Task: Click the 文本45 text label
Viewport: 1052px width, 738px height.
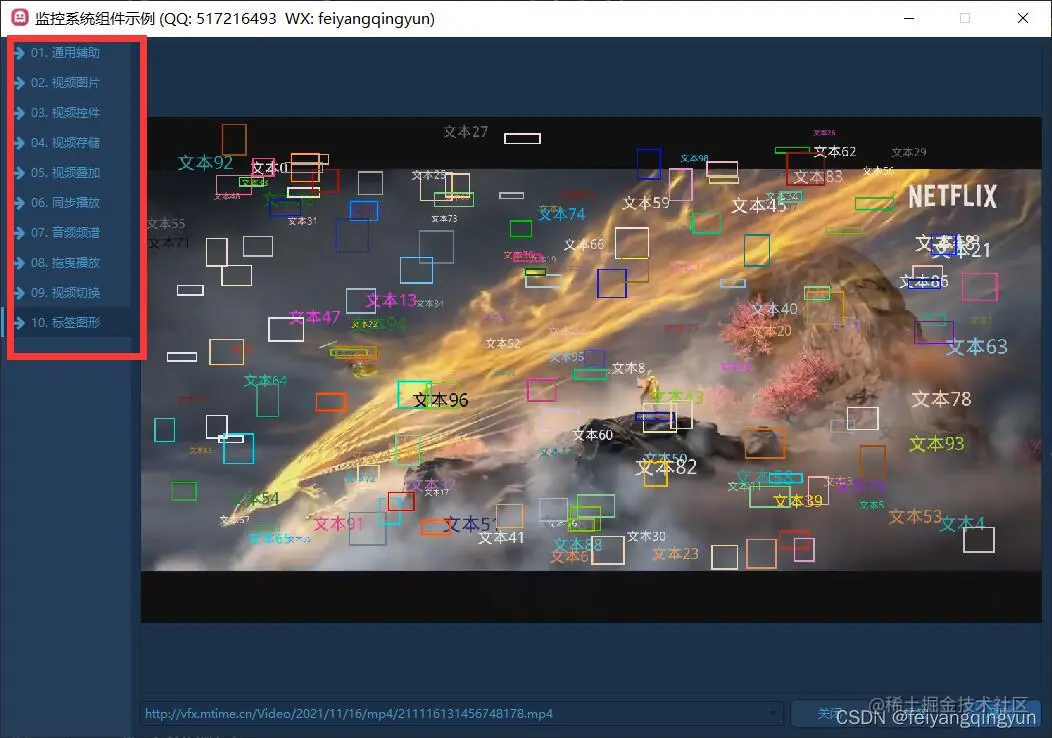Action: (x=759, y=205)
